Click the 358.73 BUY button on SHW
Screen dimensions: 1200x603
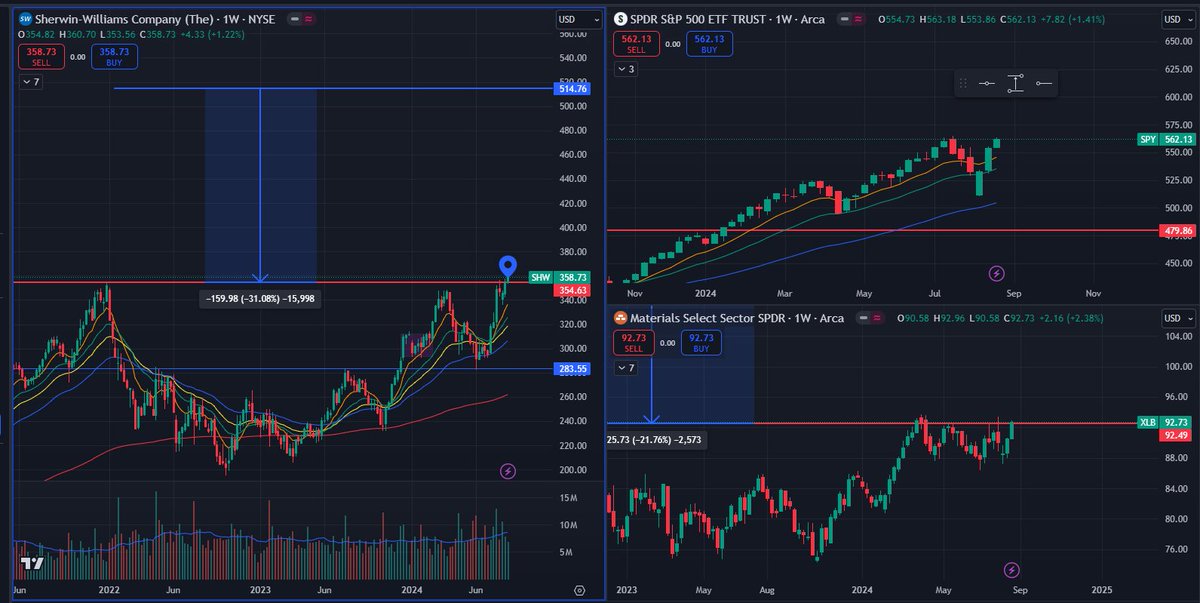(x=114, y=56)
